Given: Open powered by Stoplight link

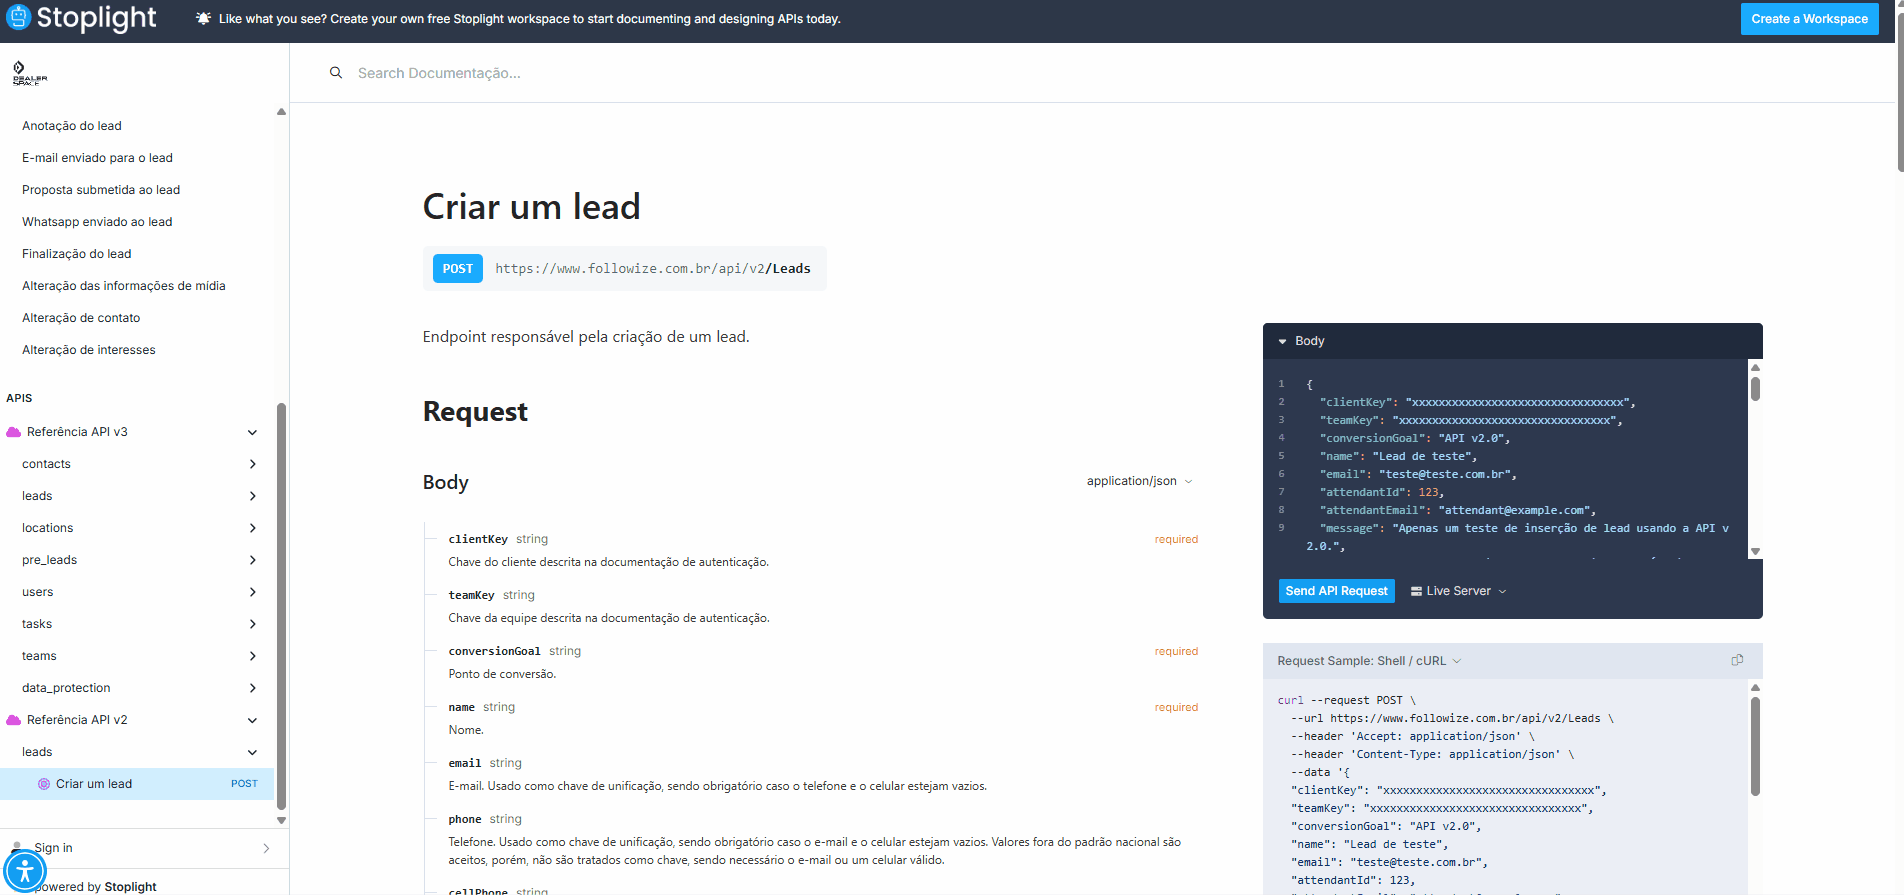Looking at the screenshot, I should (x=95, y=886).
